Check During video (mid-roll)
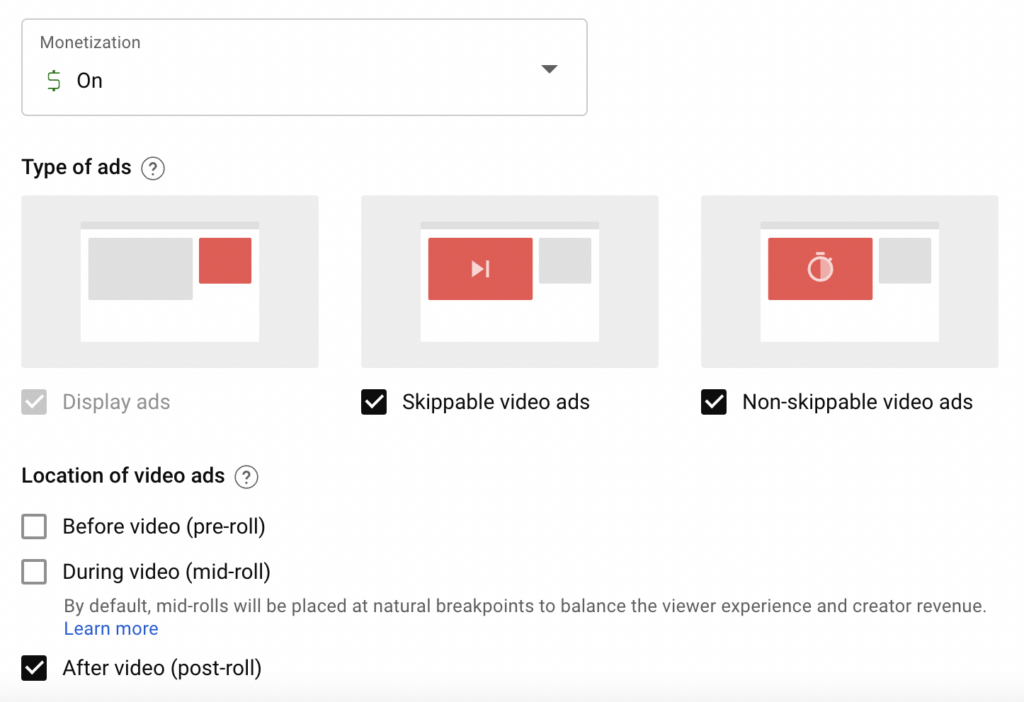1024x702 pixels. tap(34, 571)
